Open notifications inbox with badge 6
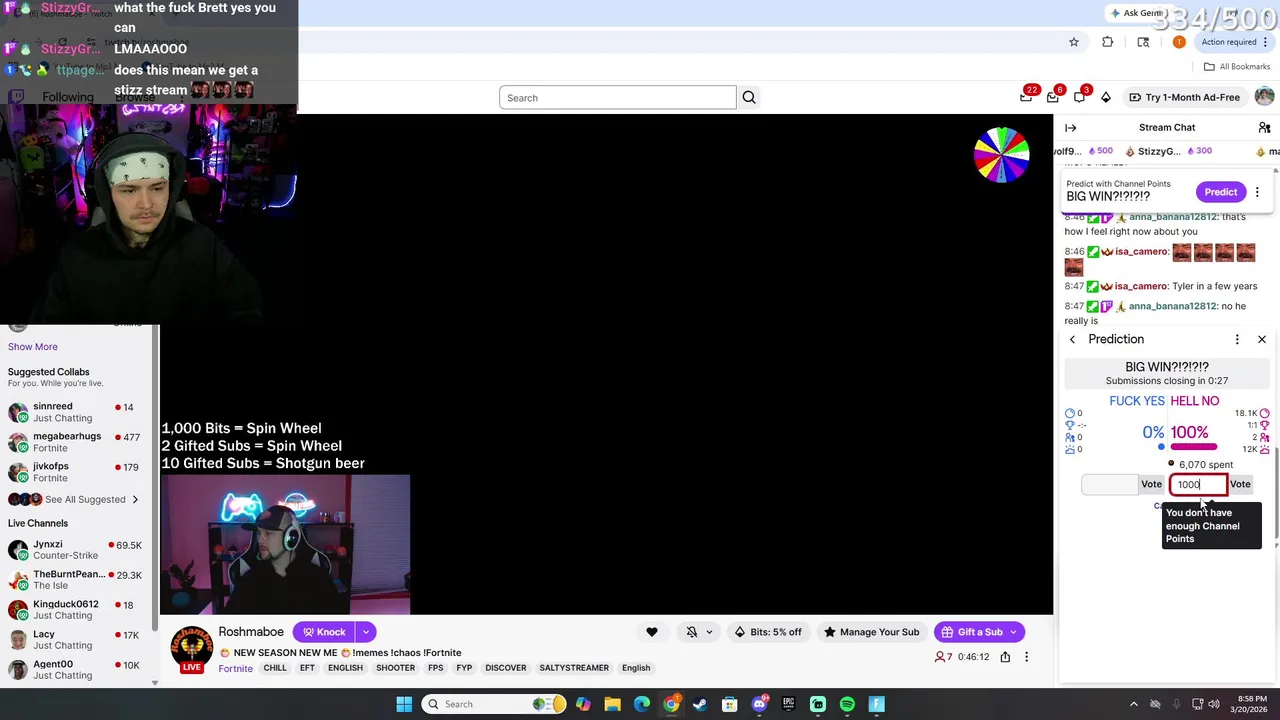 point(1053,97)
